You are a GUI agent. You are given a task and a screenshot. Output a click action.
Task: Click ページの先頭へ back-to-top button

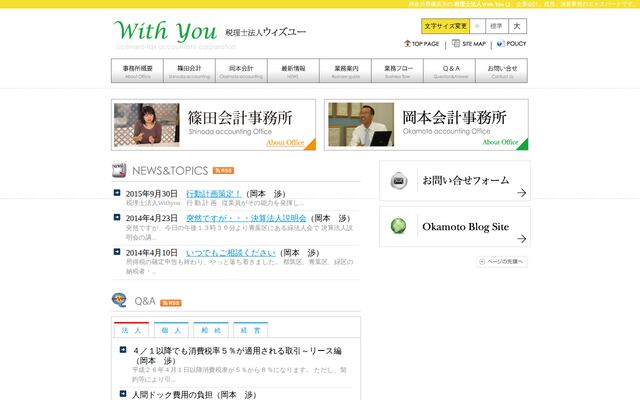pyautogui.click(x=502, y=262)
